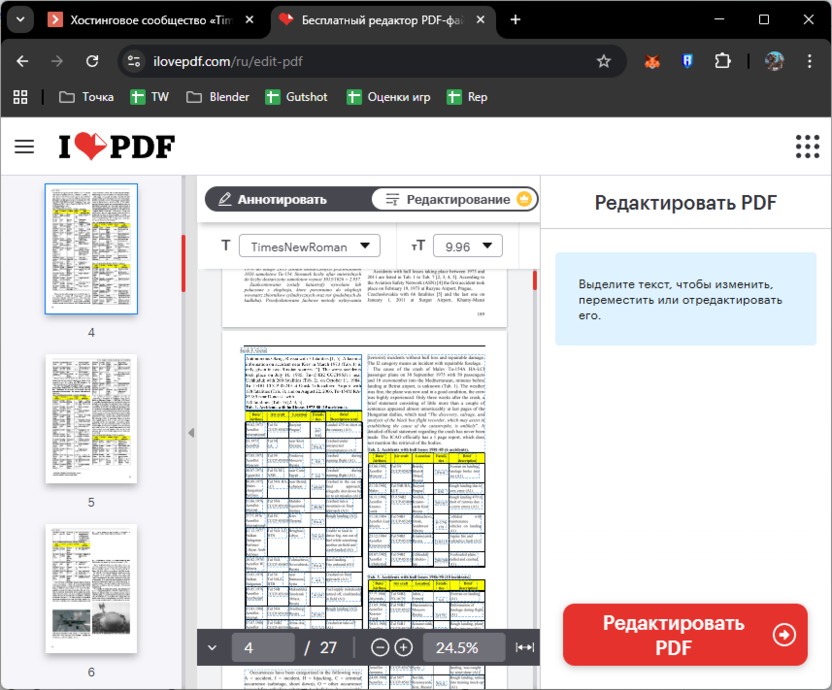
Task: Bookmark the page via the star icon
Action: coord(604,61)
